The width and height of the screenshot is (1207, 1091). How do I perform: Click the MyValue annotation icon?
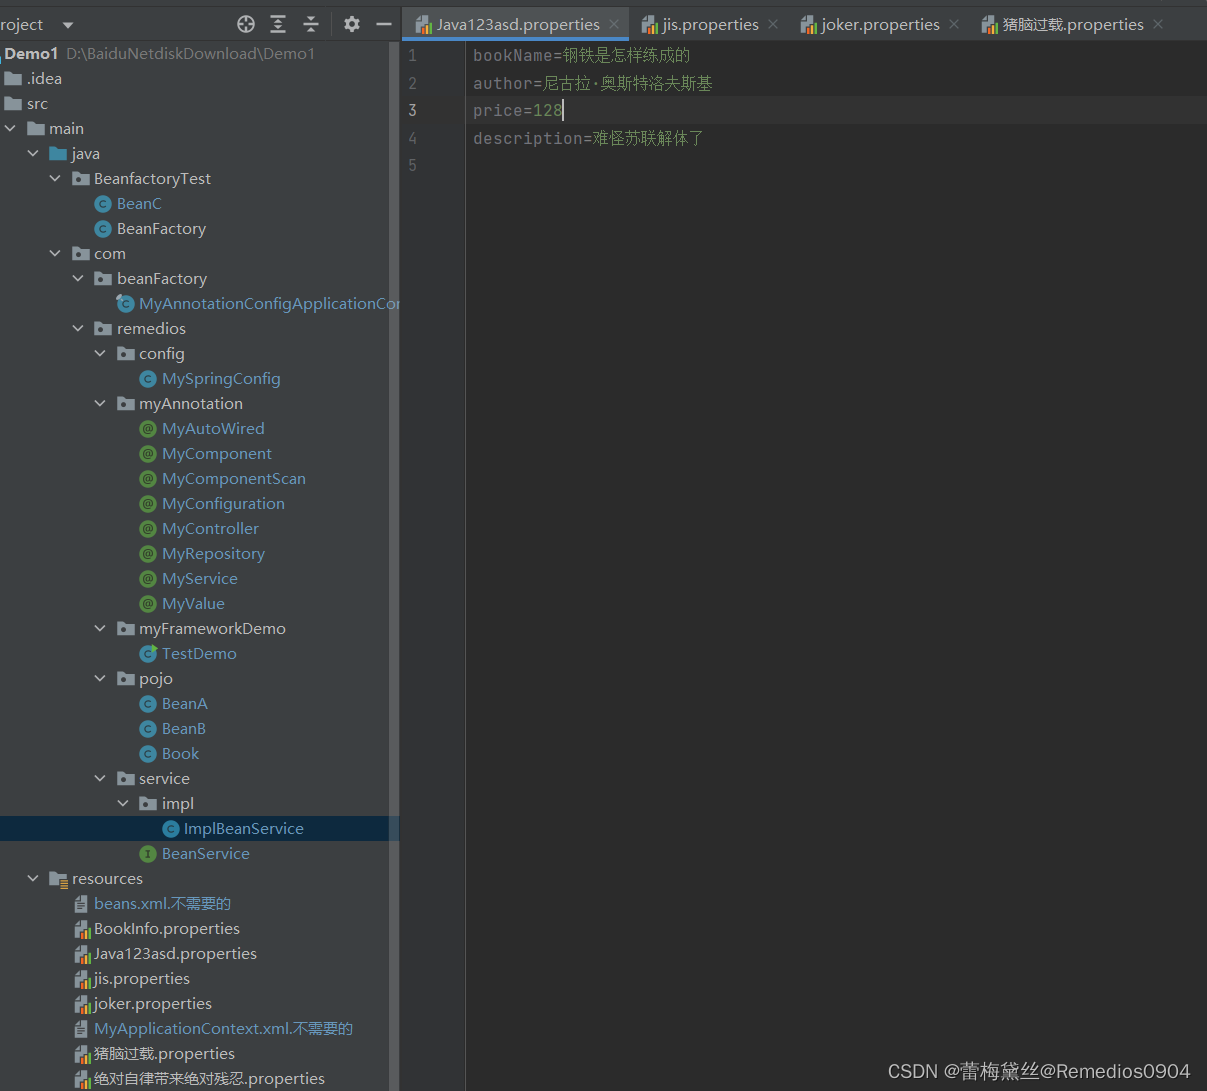(x=148, y=604)
